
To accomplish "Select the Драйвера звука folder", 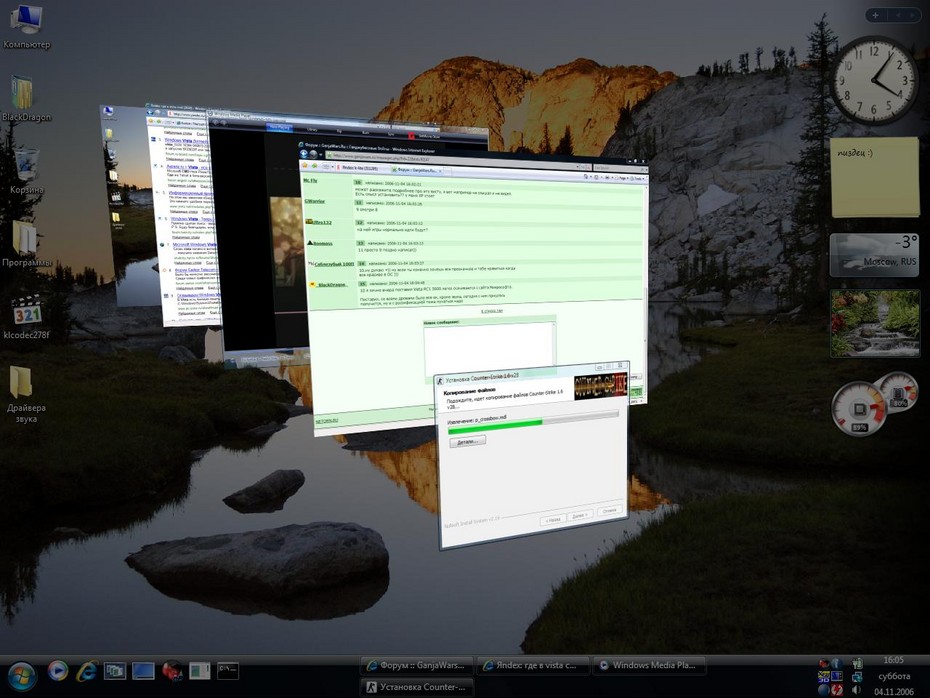I will (26, 394).
